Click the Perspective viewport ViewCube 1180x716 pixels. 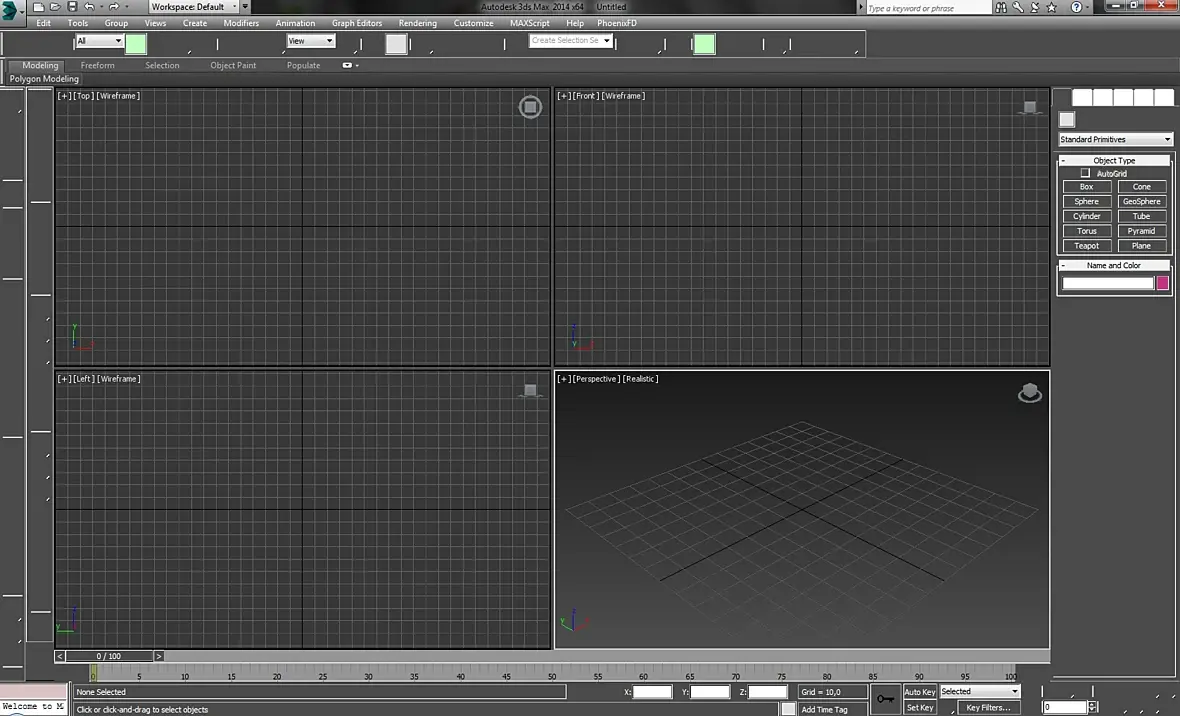pyautogui.click(x=1029, y=393)
